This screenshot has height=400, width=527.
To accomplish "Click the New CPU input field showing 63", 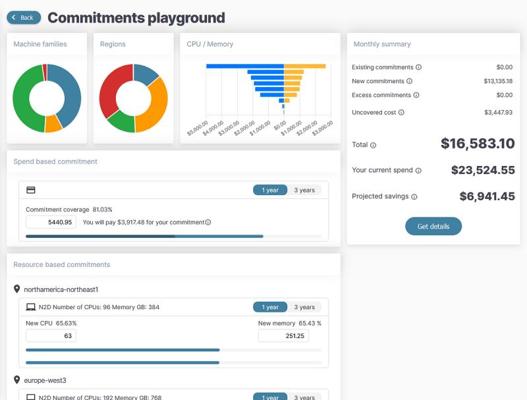I will click(51, 336).
